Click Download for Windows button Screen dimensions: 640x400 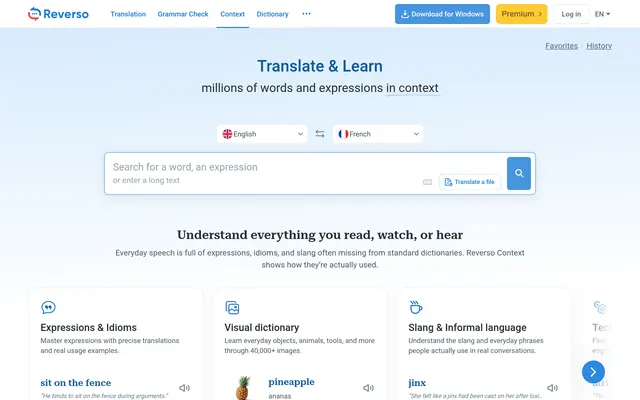(442, 14)
